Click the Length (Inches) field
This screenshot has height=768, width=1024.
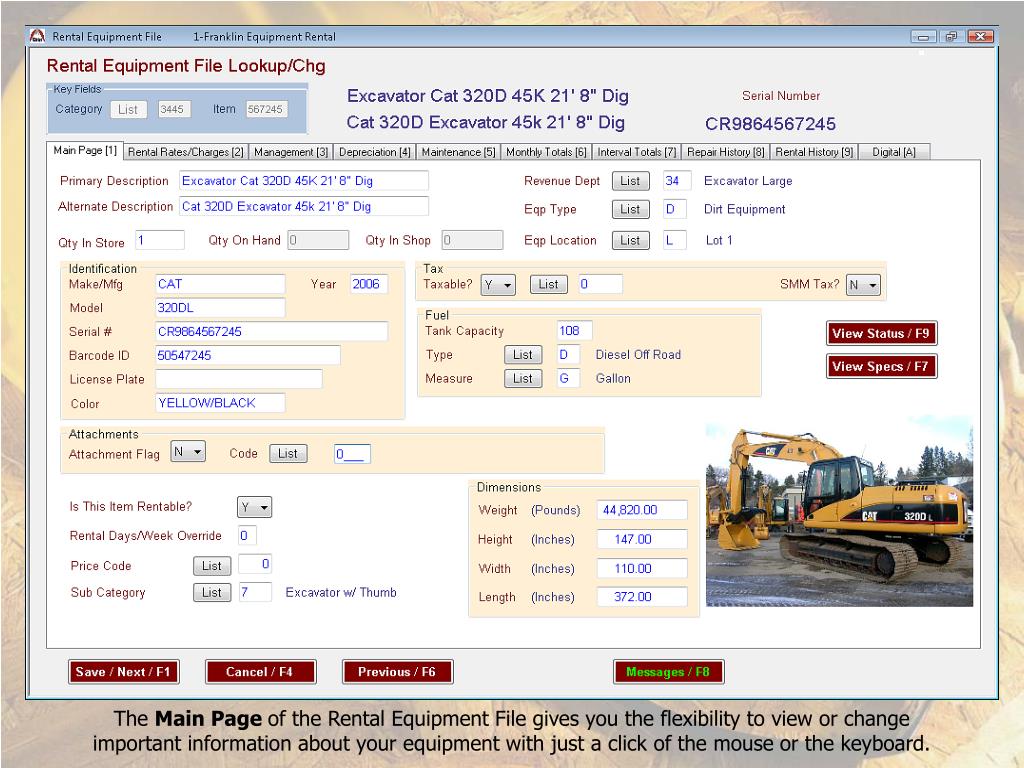(642, 597)
